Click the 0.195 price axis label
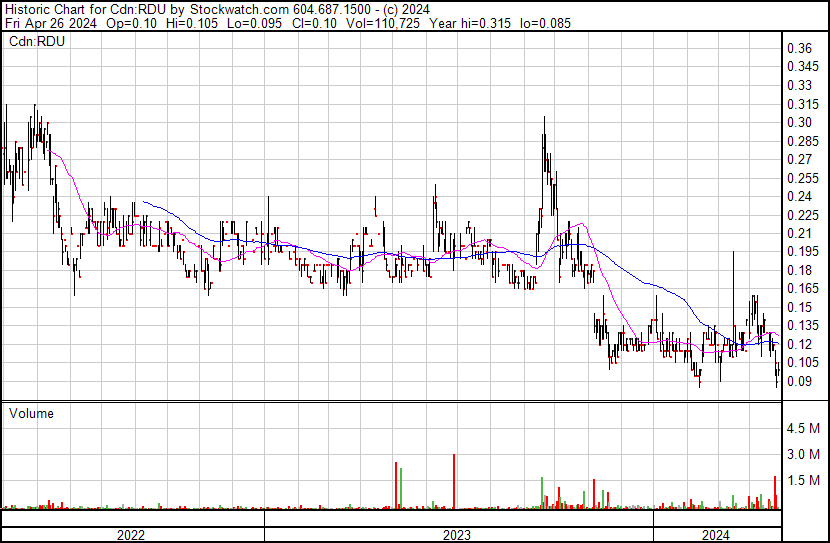The width and height of the screenshot is (830, 543). 803,251
